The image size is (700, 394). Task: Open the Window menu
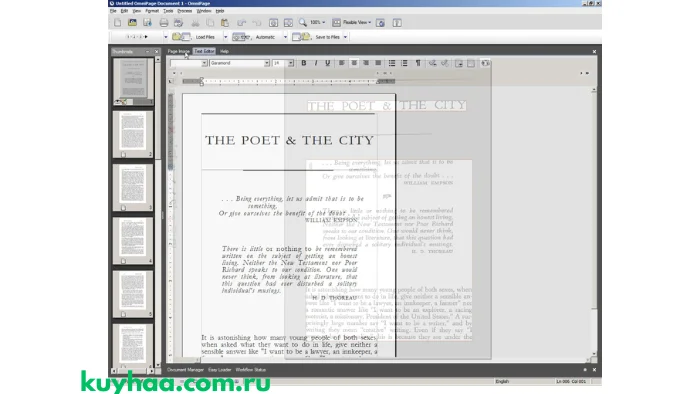(x=204, y=11)
